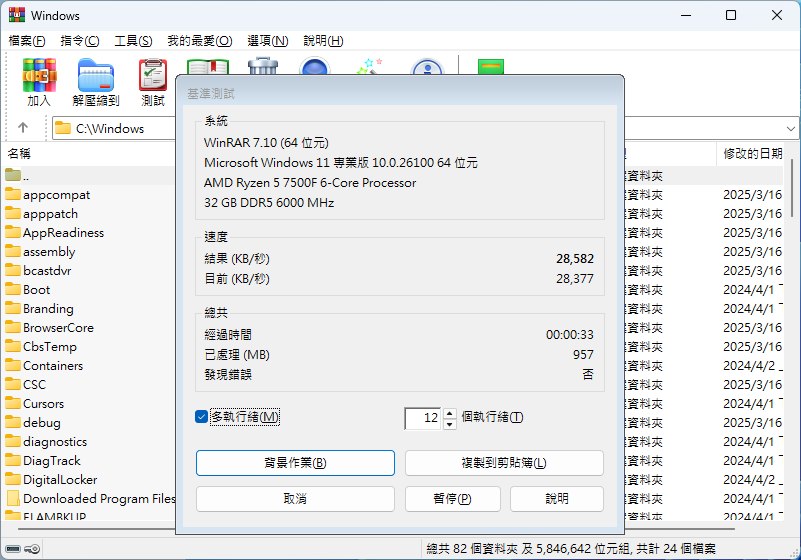Go up one folder with arrow icon
The height and width of the screenshot is (560, 801).
[x=23, y=128]
